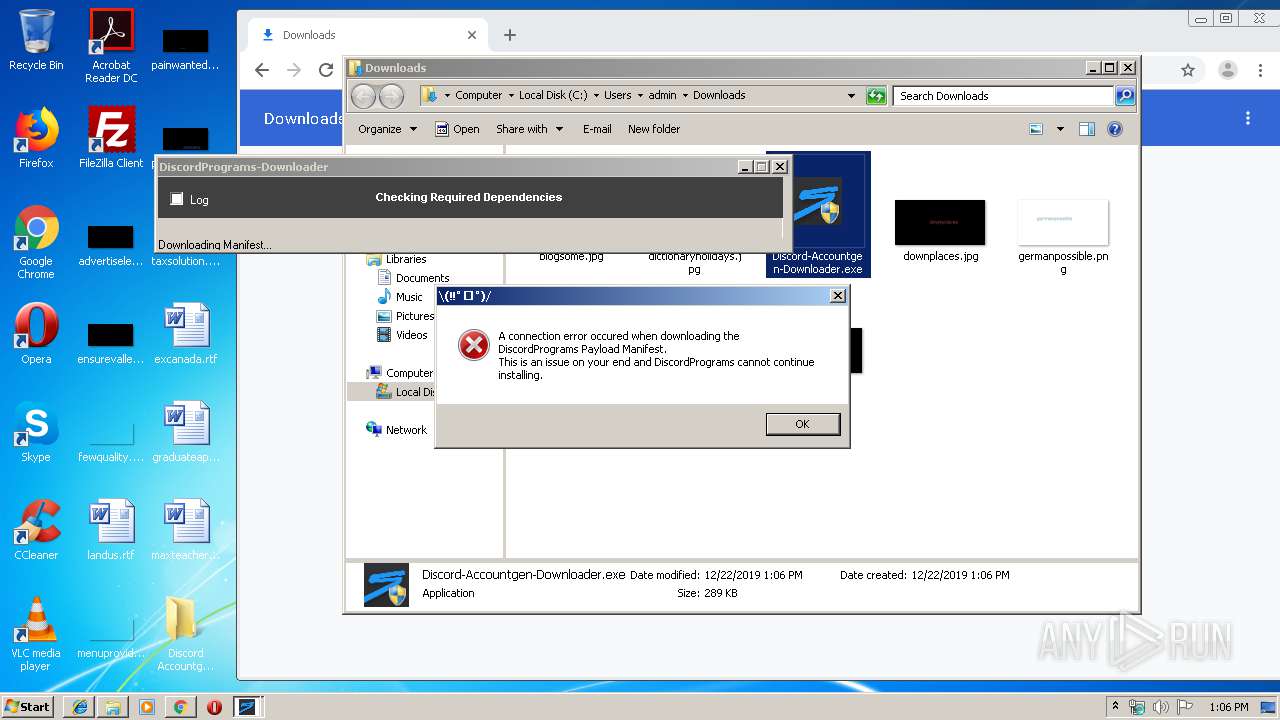The height and width of the screenshot is (720, 1280).
Task: Enable the Log checkbox
Action: pos(177,199)
